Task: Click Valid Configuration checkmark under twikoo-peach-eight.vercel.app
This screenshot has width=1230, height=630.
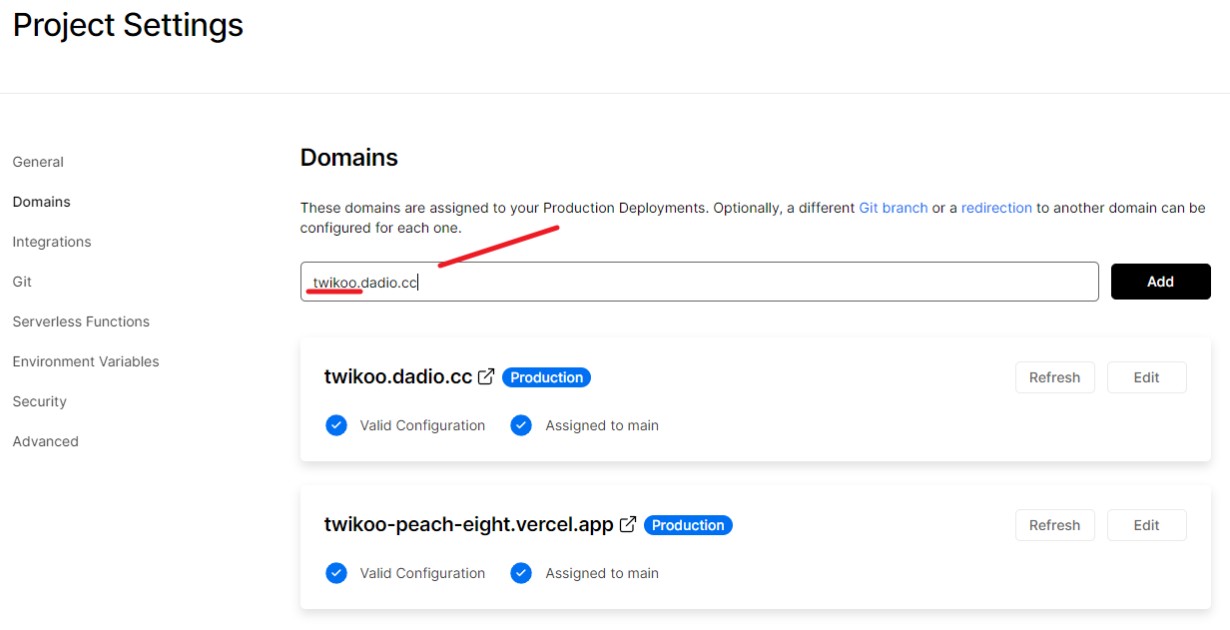Action: 336,573
